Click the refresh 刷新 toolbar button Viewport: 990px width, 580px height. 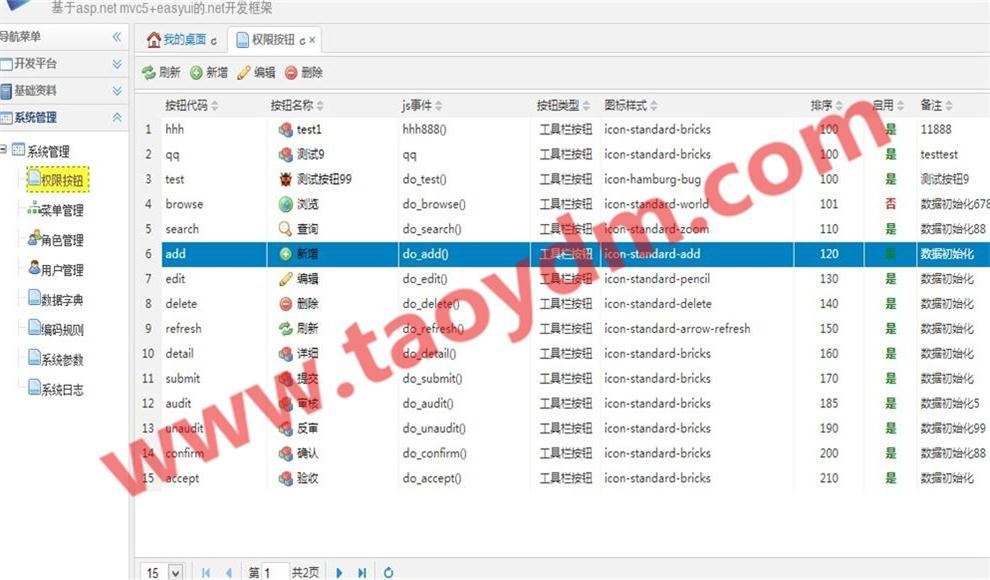tap(162, 73)
